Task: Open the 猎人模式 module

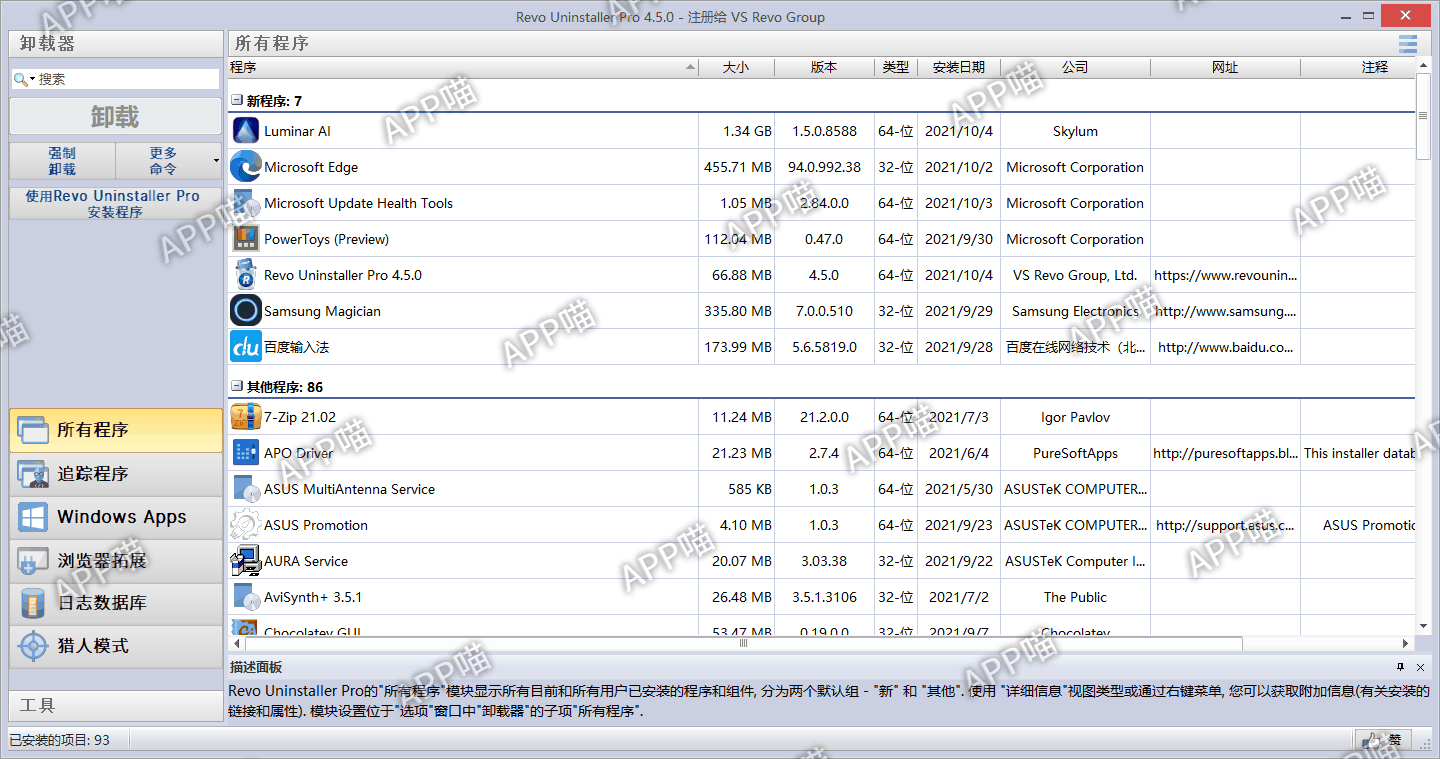Action: click(x=116, y=646)
